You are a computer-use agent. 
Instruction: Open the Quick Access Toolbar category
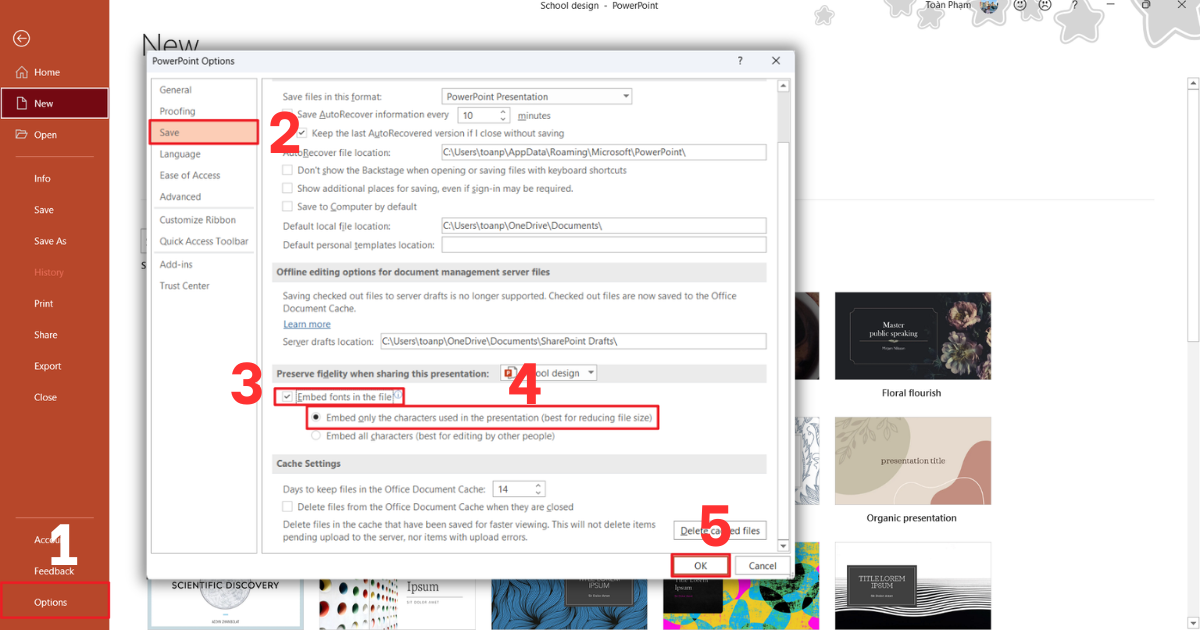[204, 241]
